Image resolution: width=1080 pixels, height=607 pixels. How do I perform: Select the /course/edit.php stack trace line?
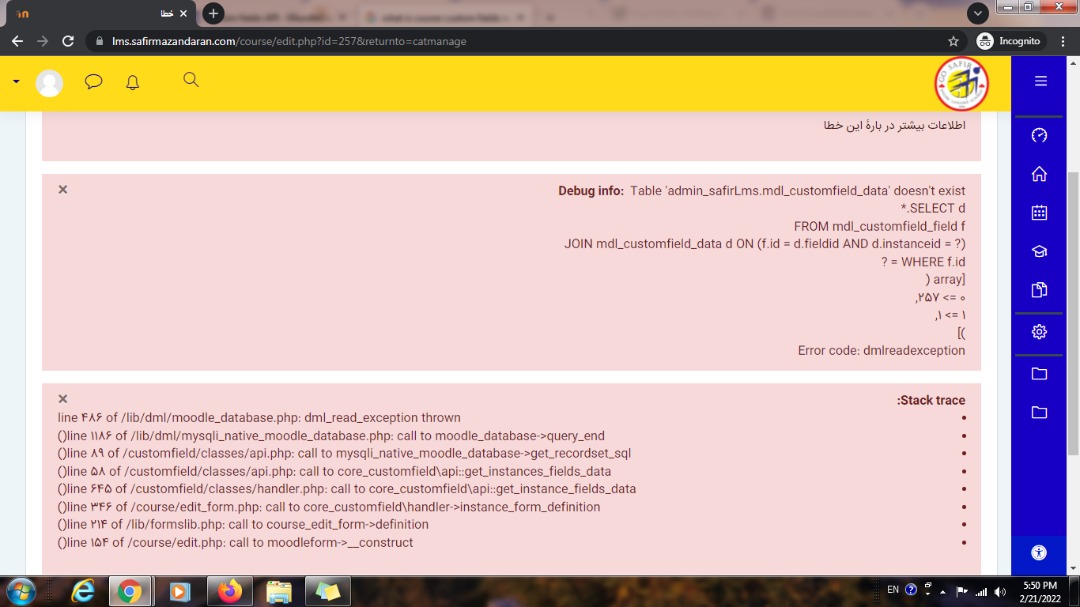point(235,543)
